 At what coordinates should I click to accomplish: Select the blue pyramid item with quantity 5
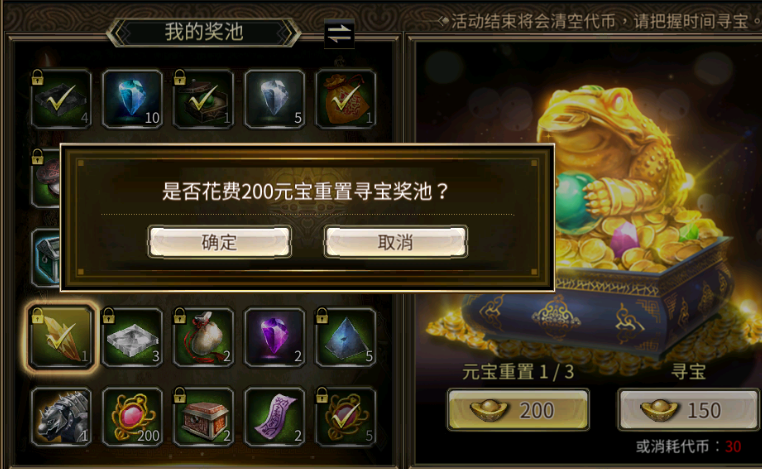pyautogui.click(x=346, y=337)
